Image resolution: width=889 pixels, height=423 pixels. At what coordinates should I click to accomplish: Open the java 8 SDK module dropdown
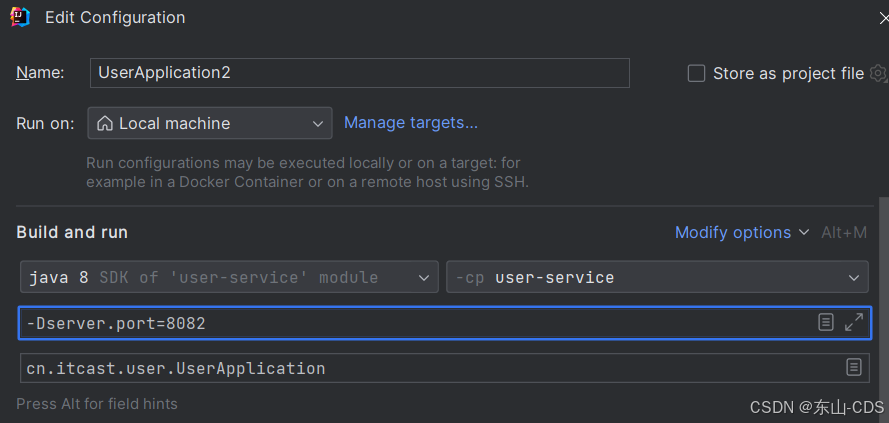pyautogui.click(x=229, y=277)
